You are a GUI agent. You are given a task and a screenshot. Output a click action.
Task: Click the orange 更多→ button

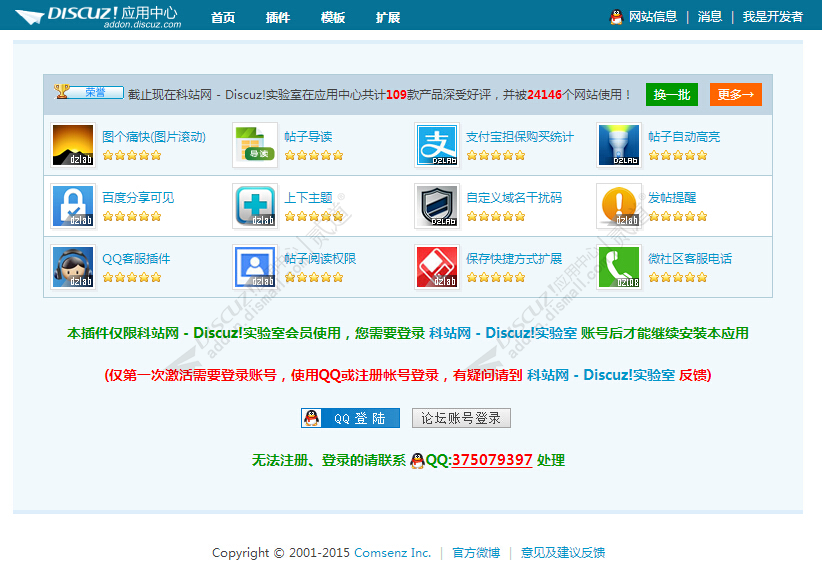coord(736,94)
